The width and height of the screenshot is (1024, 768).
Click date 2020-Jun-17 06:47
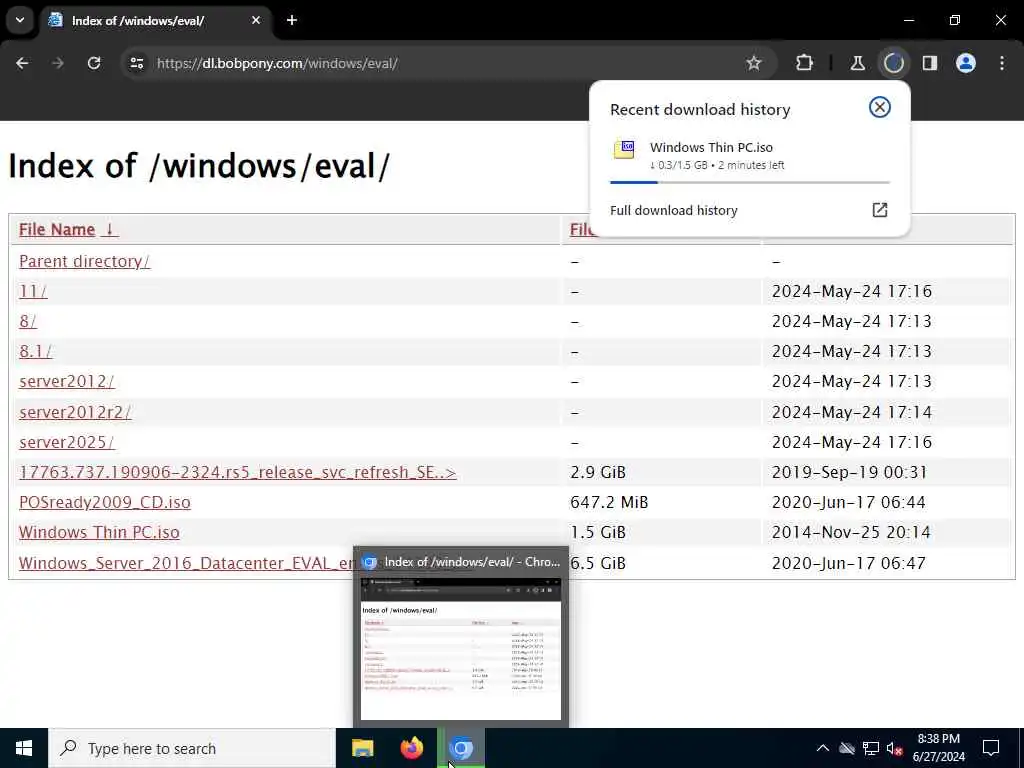[848, 563]
